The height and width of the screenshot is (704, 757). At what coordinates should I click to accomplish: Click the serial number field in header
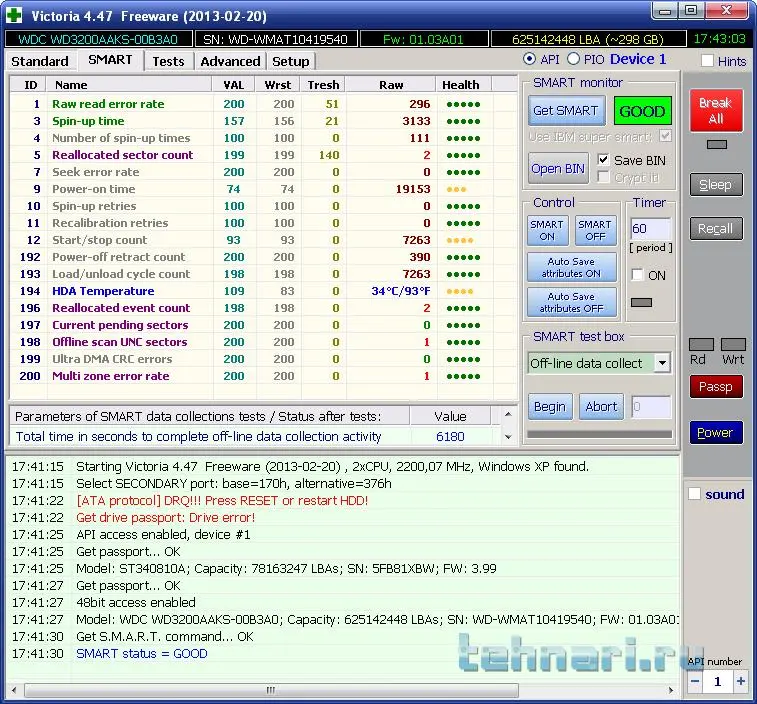point(276,39)
